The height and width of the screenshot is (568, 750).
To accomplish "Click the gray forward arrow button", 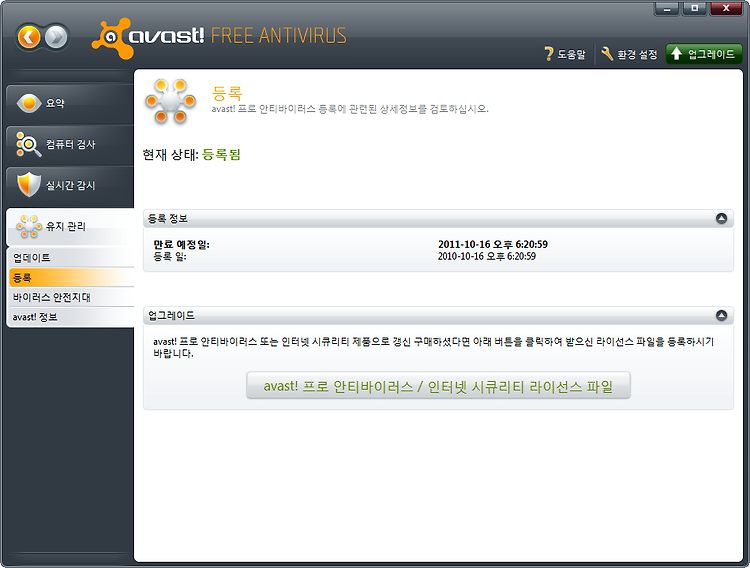I will coord(56,37).
